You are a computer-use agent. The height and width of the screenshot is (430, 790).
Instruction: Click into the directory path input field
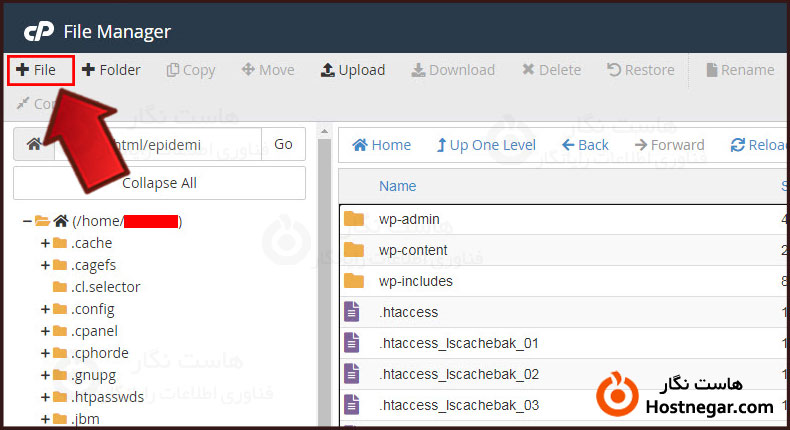[158, 144]
